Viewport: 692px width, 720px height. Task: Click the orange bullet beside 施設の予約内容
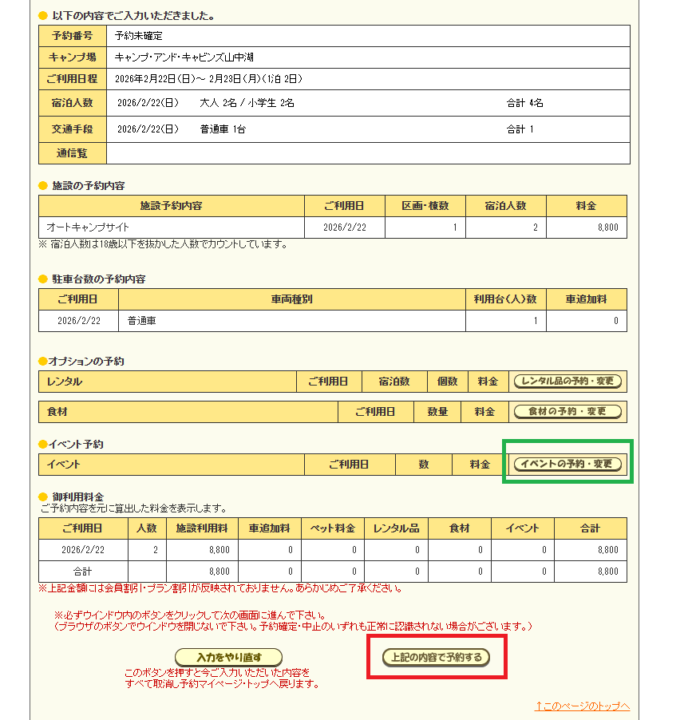(x=42, y=186)
